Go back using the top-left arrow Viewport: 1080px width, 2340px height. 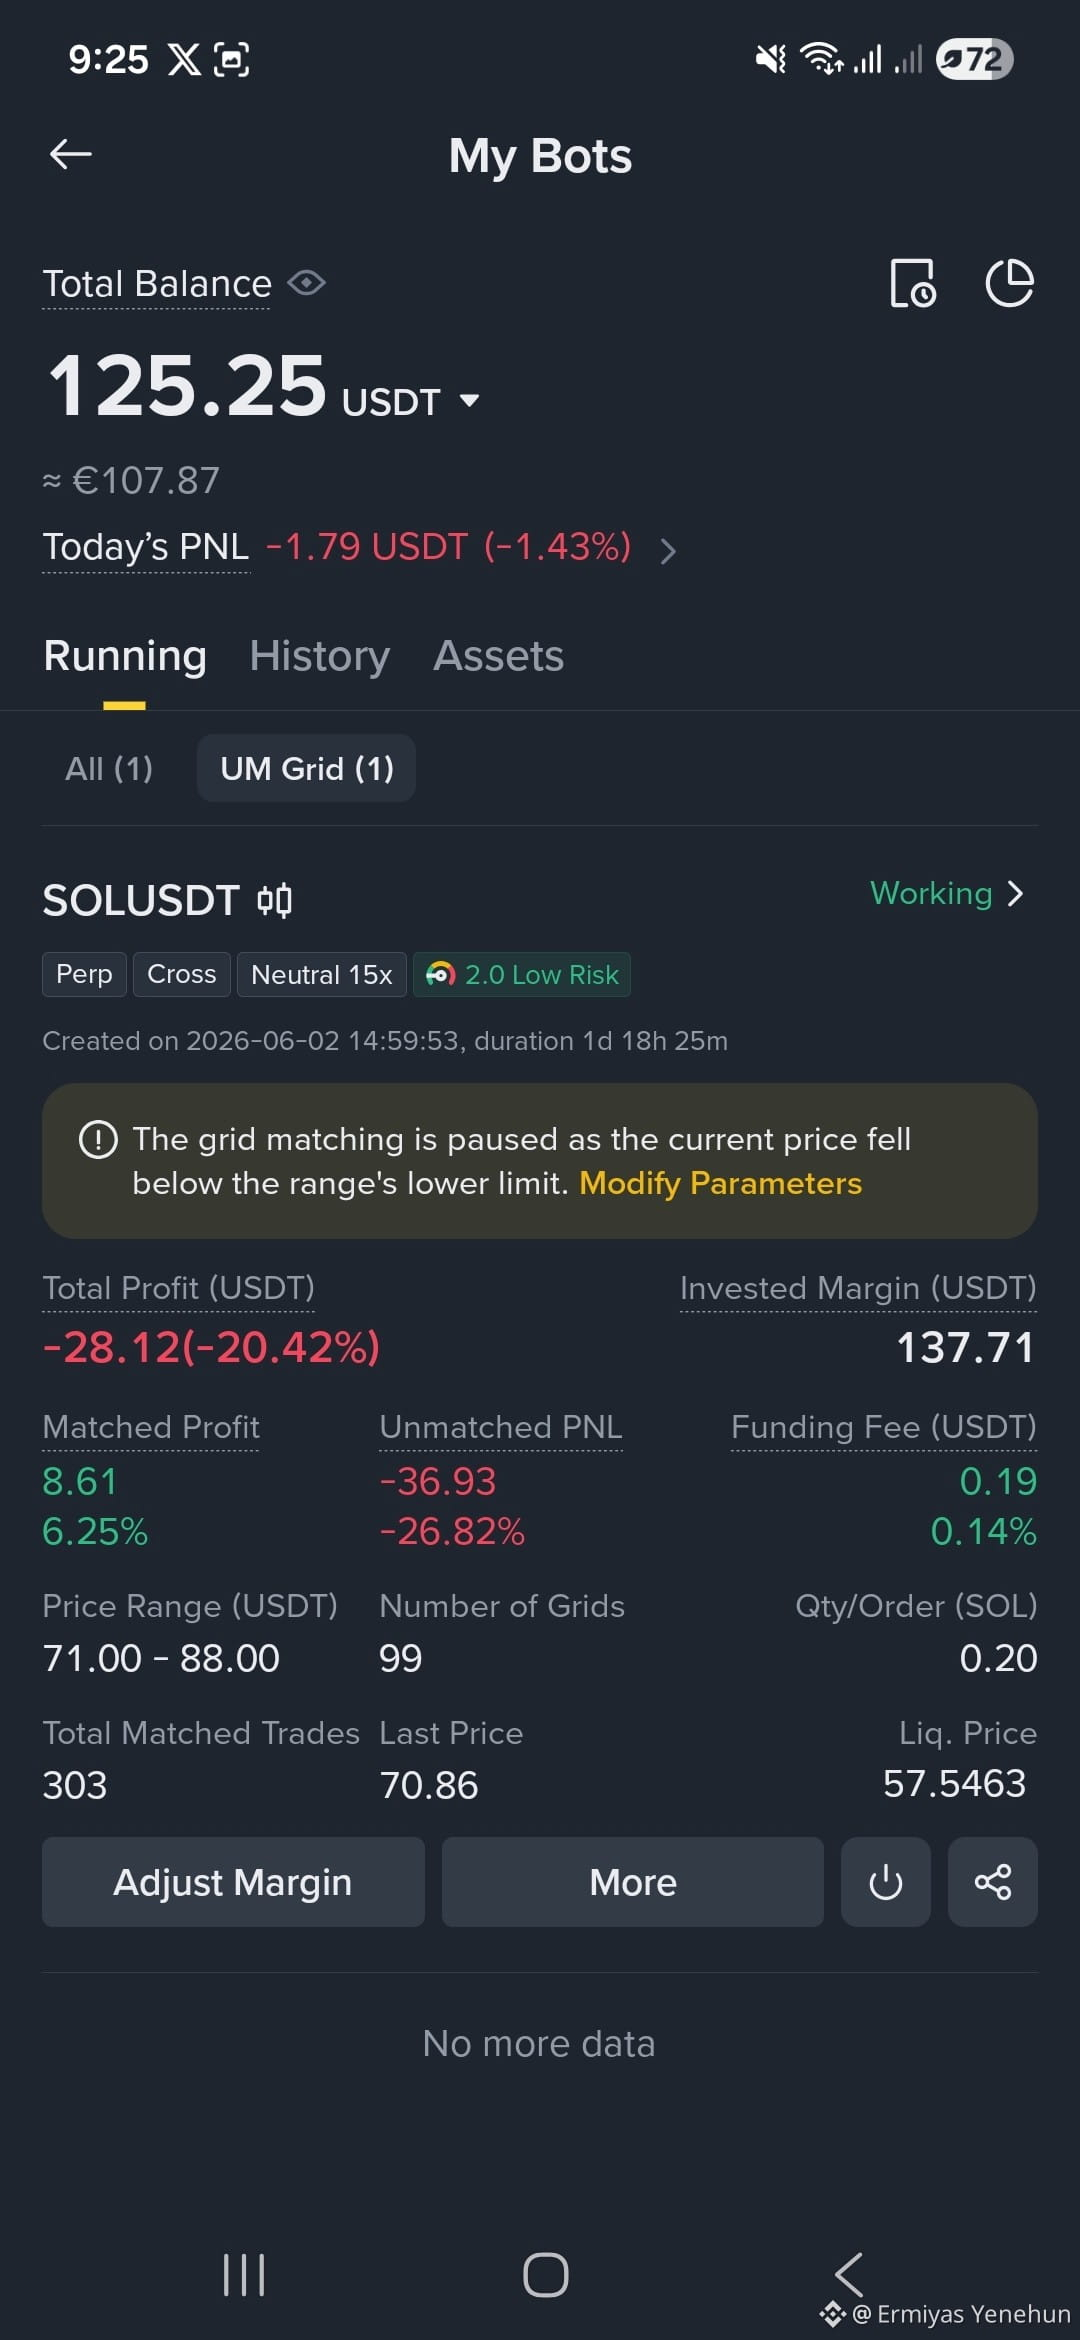tap(71, 154)
